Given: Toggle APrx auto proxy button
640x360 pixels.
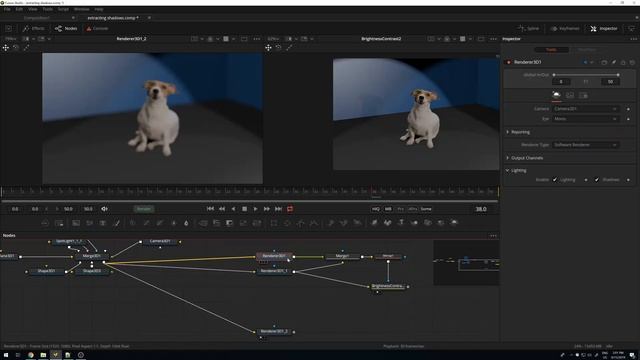Looking at the screenshot, I should tap(412, 209).
